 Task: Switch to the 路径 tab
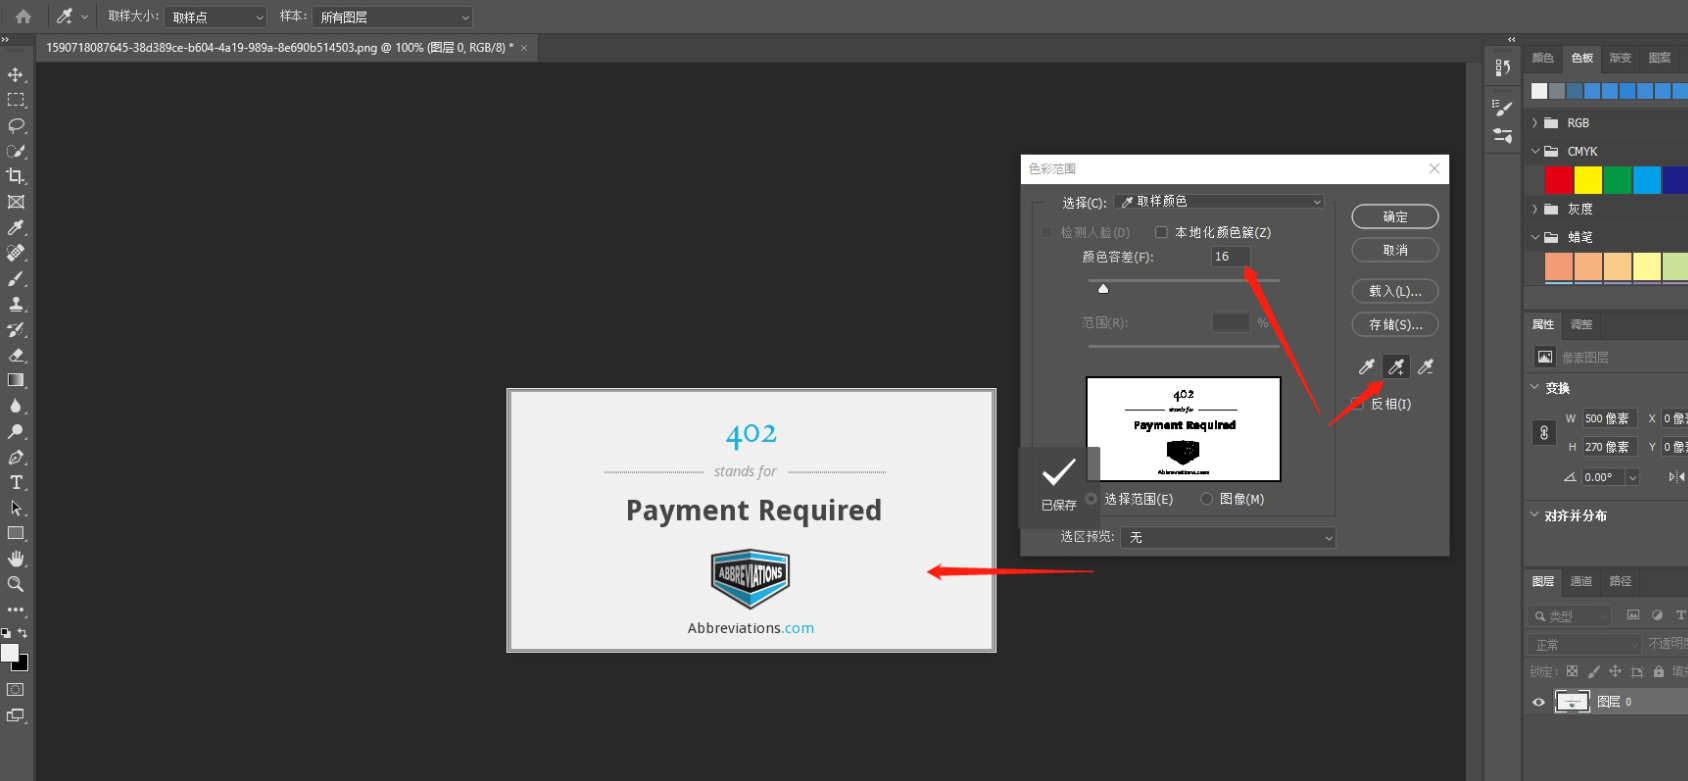tap(1620, 581)
